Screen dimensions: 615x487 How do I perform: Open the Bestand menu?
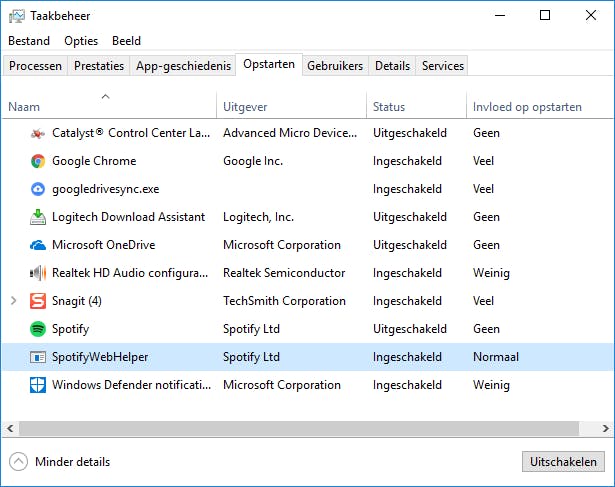tap(29, 41)
